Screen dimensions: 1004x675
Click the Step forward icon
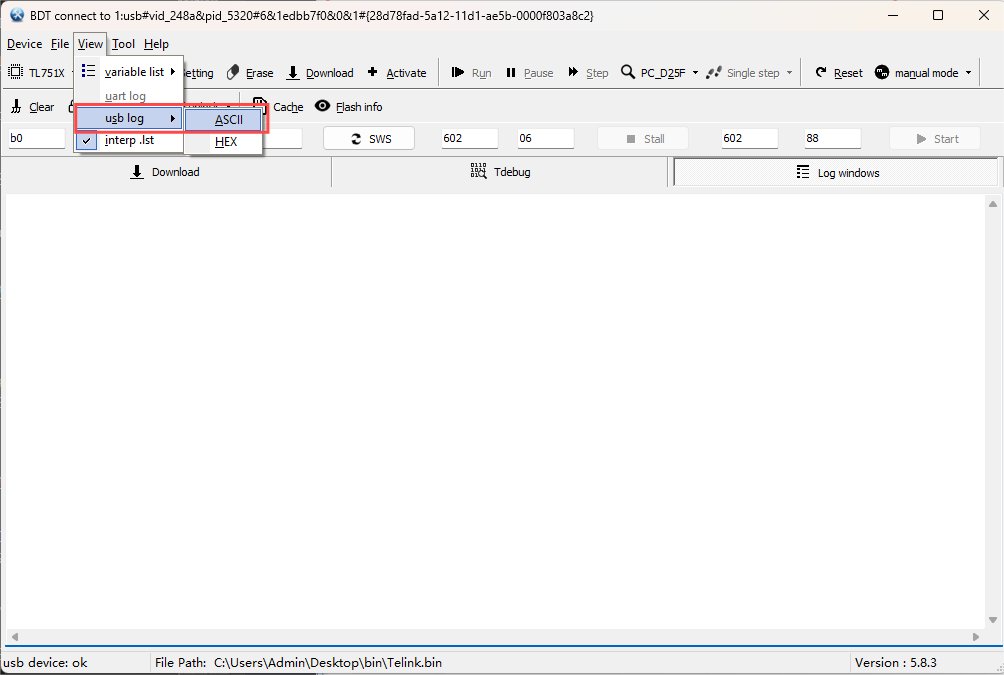pyautogui.click(x=573, y=72)
